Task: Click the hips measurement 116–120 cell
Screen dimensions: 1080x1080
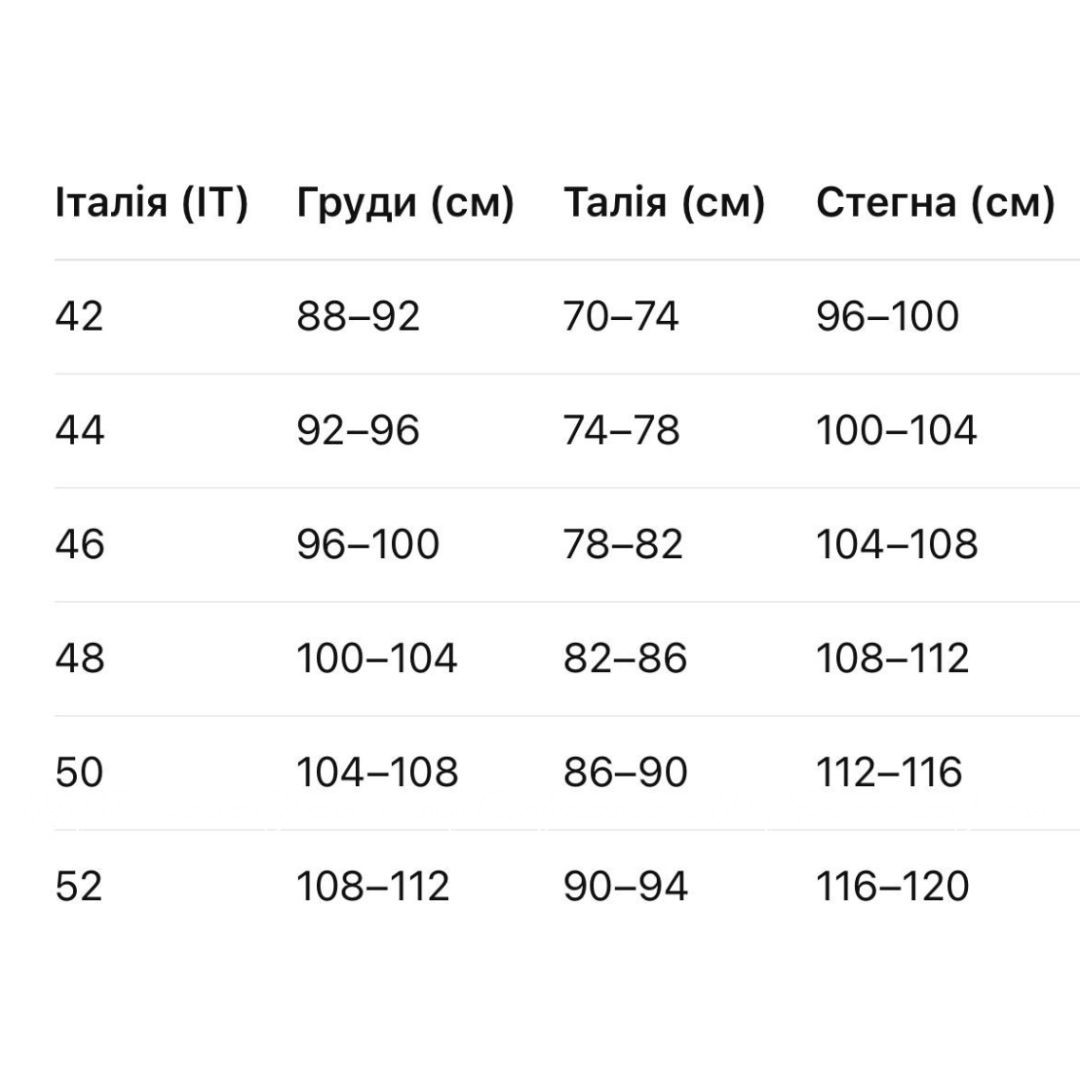Action: tap(892, 887)
